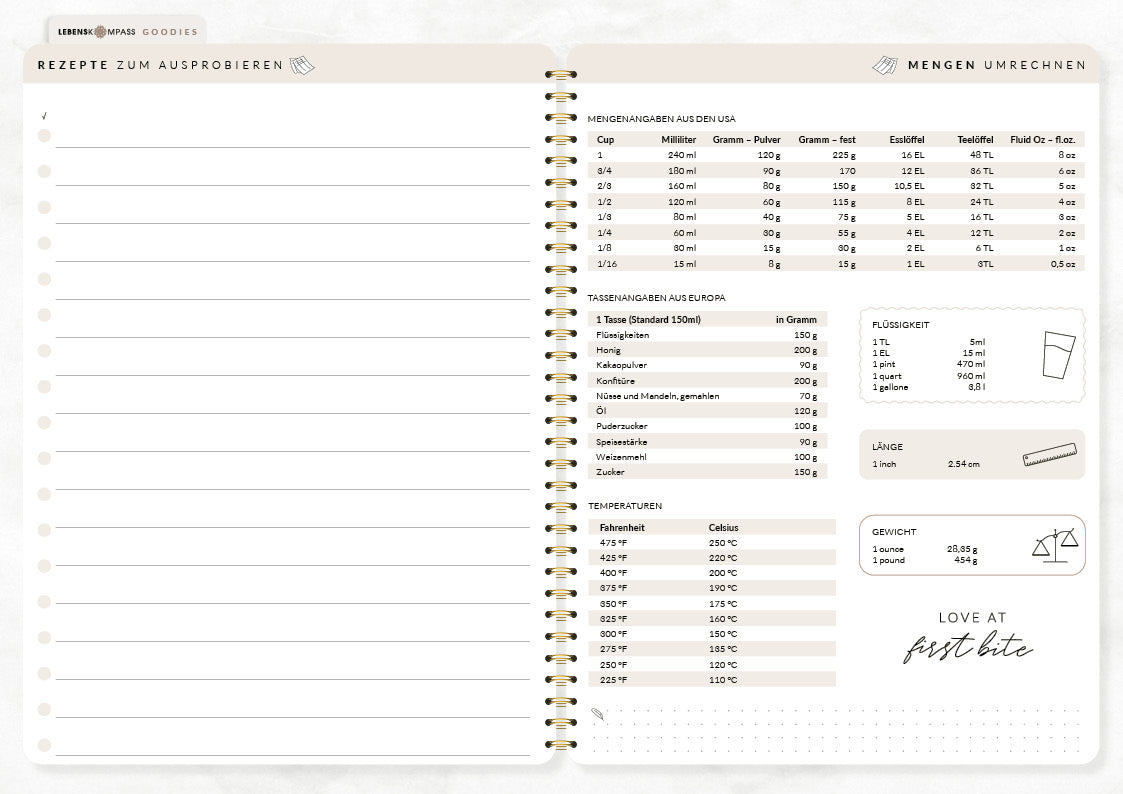This screenshot has height=794, width=1123.
Task: Select the 225 °F temperature cell
Action: click(x=613, y=680)
